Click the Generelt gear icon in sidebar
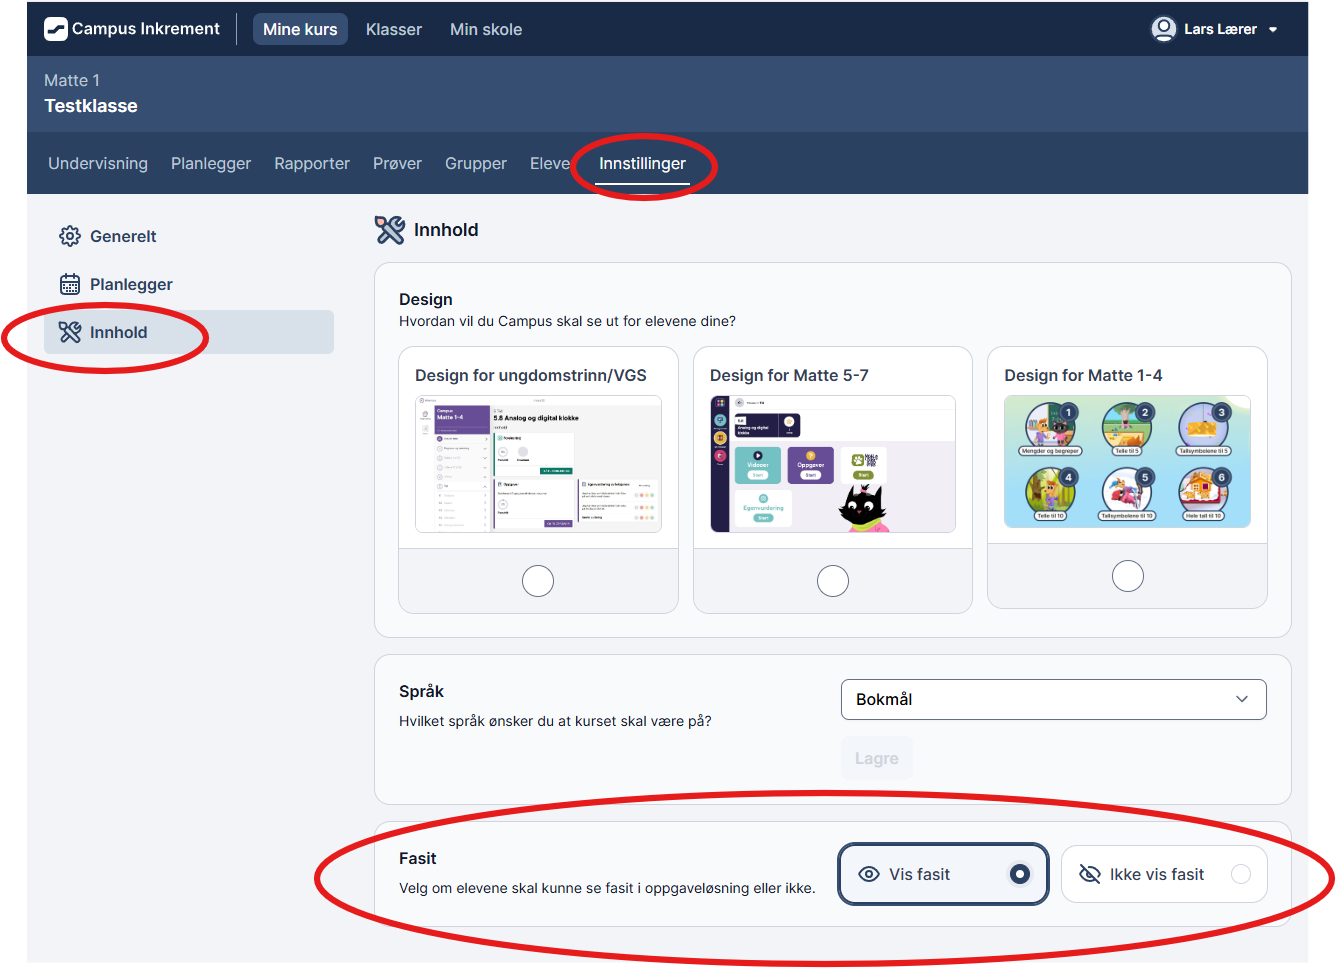 tap(70, 236)
